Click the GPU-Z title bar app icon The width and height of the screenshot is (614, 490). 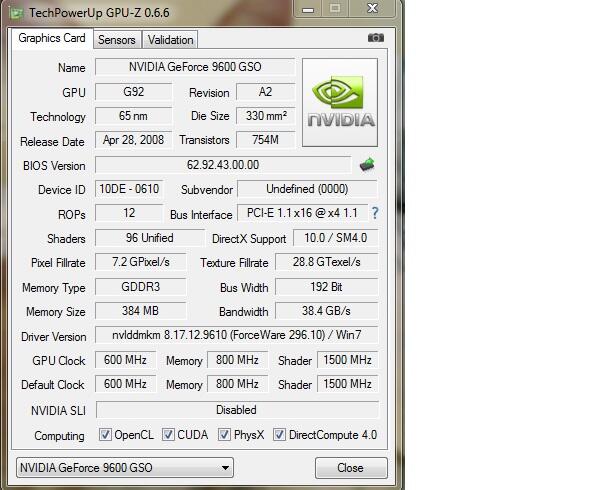(x=16, y=13)
